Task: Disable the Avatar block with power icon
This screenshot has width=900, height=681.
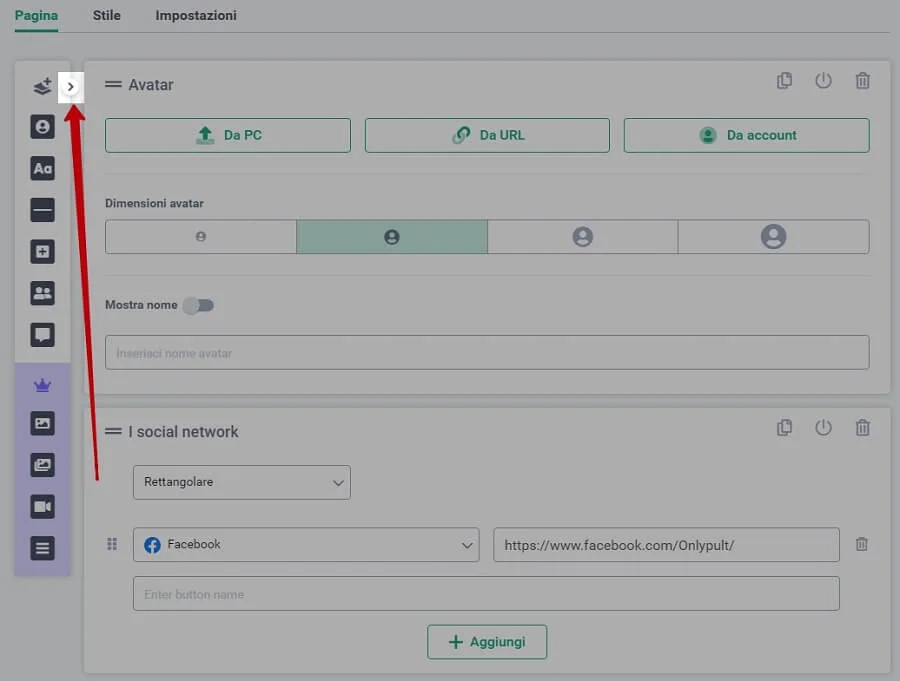Action: (x=823, y=81)
